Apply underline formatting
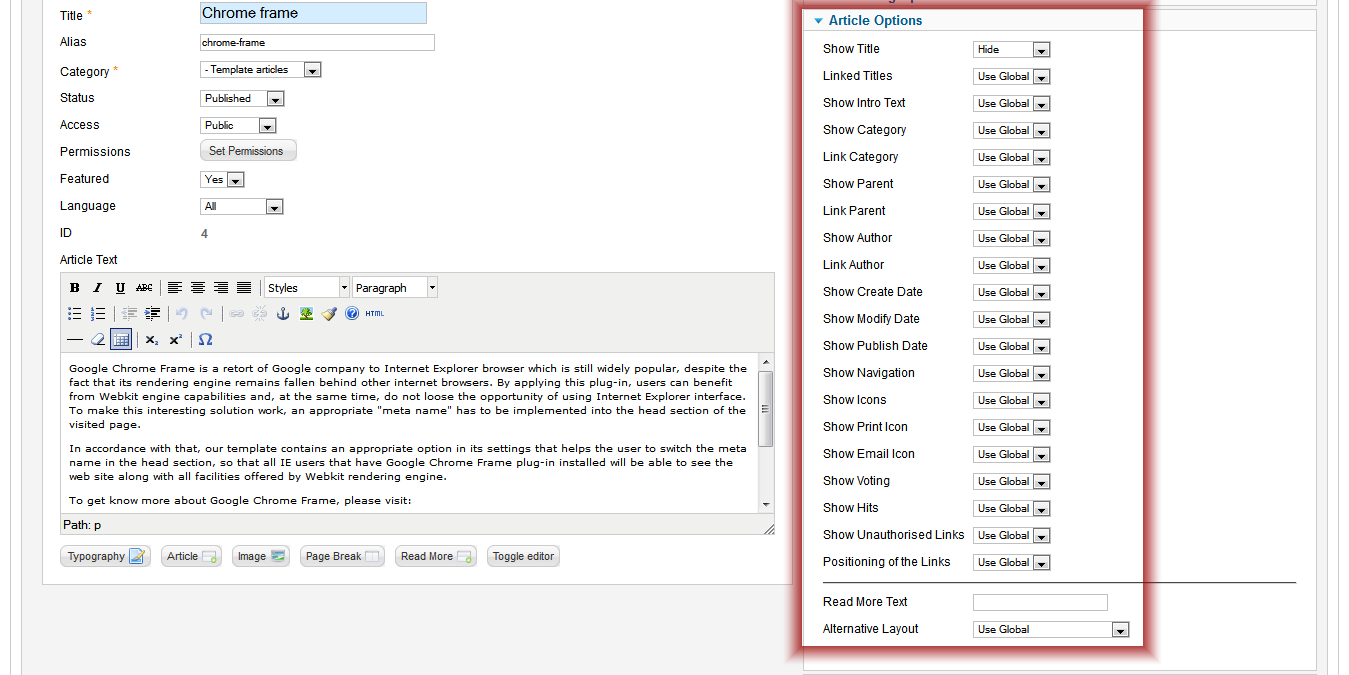This screenshot has width=1349, height=675. pos(121,288)
